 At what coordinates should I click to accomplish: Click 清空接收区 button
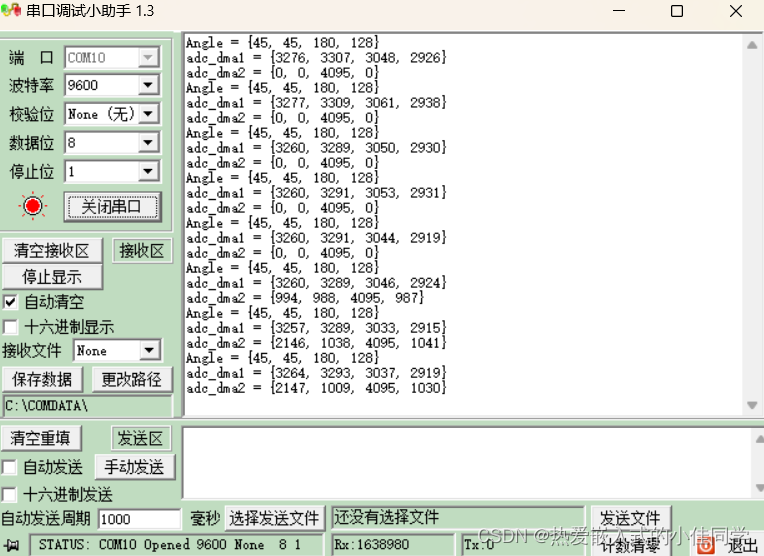[52, 250]
